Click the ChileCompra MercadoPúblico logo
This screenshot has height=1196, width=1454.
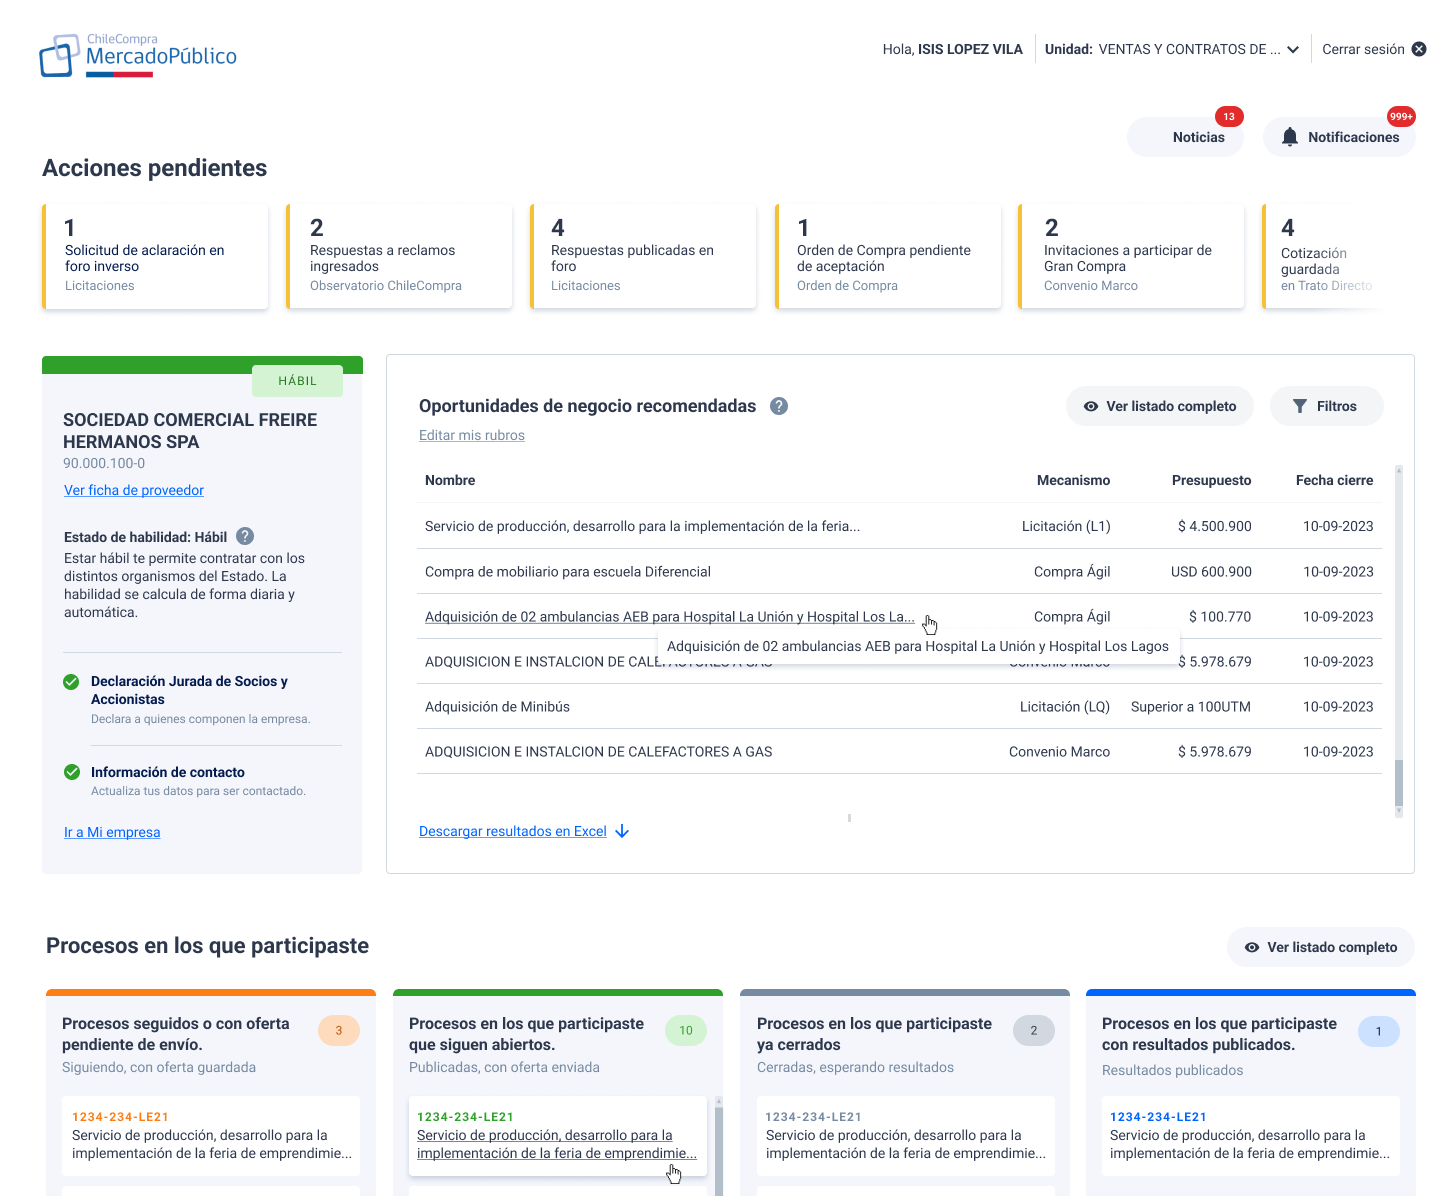[138, 54]
